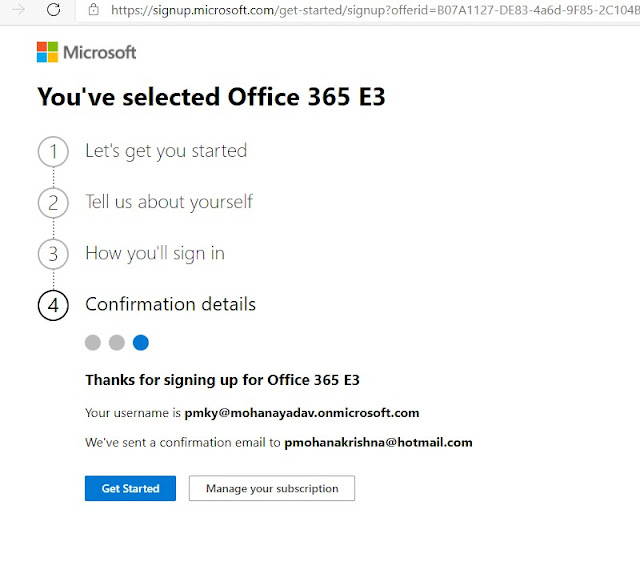Click the step 4 circle icon
This screenshot has height=562, width=640.
pyautogui.click(x=53, y=305)
